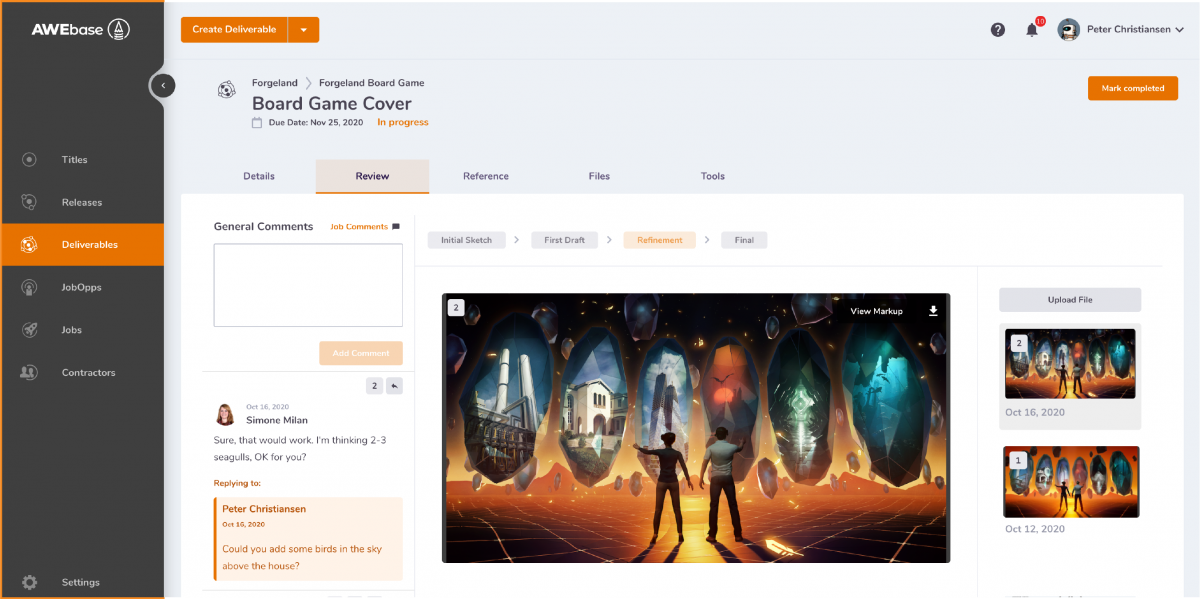Screen dimensions: 1200x599
Task: Expand the Create Deliverable dropdown arrow
Action: pyautogui.click(x=304, y=30)
